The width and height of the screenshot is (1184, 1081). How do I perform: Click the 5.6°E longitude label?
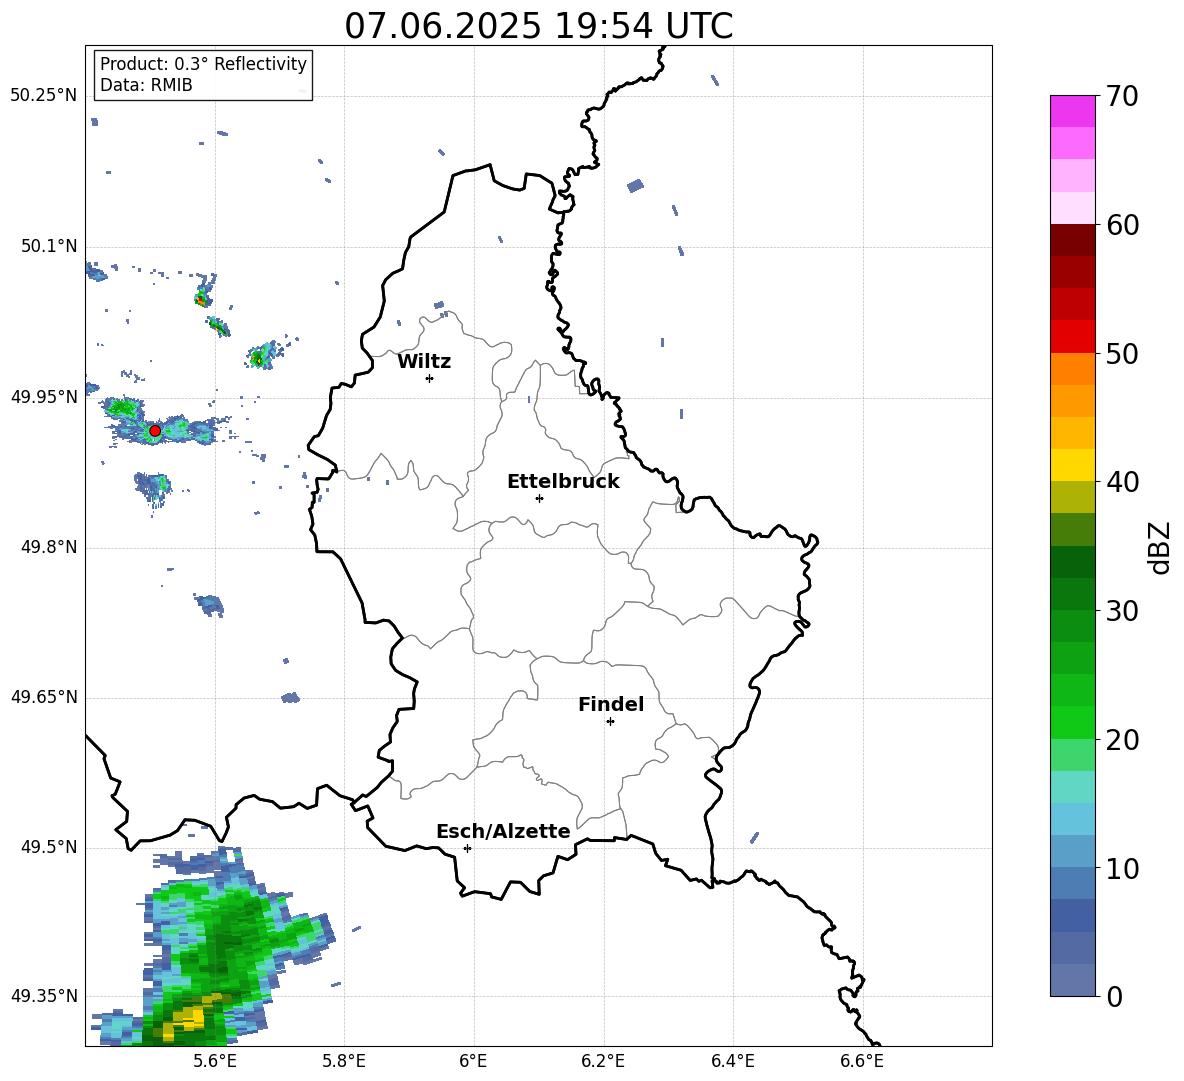tap(215, 1061)
